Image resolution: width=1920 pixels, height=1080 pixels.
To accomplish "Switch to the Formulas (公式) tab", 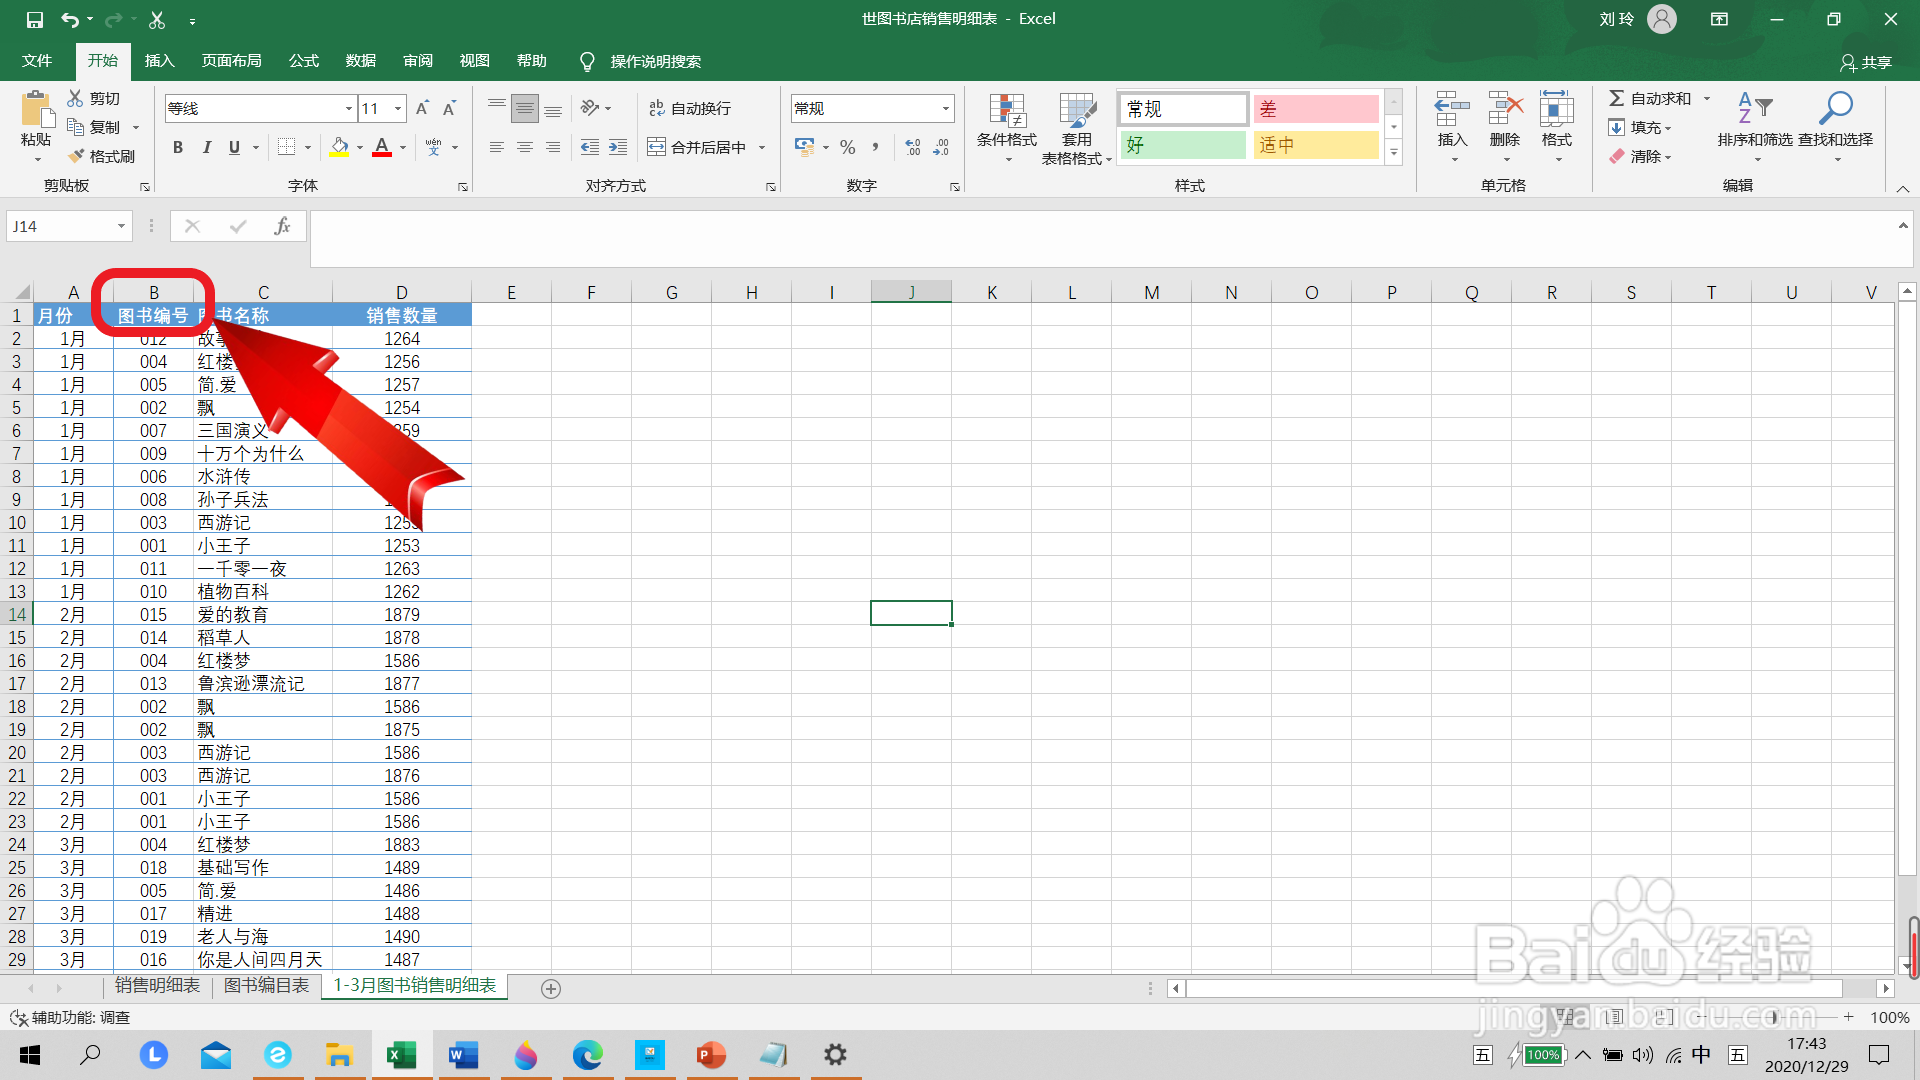I will point(304,61).
